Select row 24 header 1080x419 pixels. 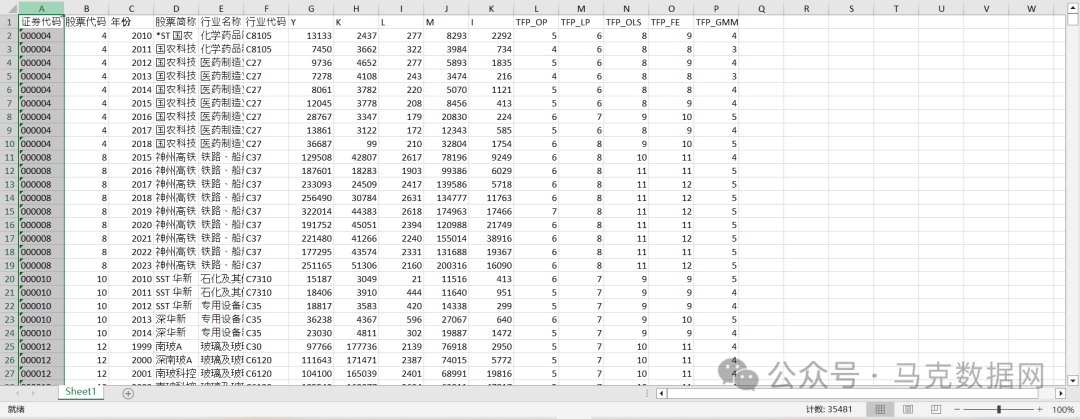pyautogui.click(x=10, y=332)
